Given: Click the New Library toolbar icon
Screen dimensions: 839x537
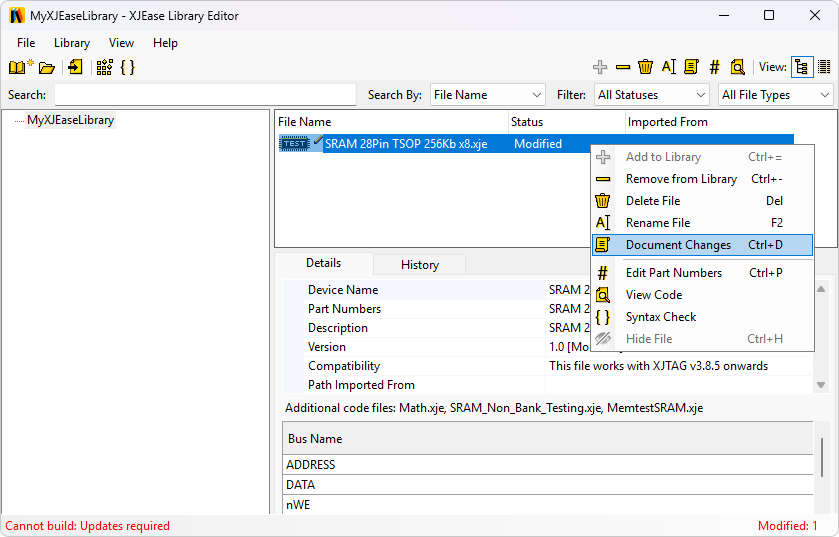Looking at the screenshot, I should [20, 67].
